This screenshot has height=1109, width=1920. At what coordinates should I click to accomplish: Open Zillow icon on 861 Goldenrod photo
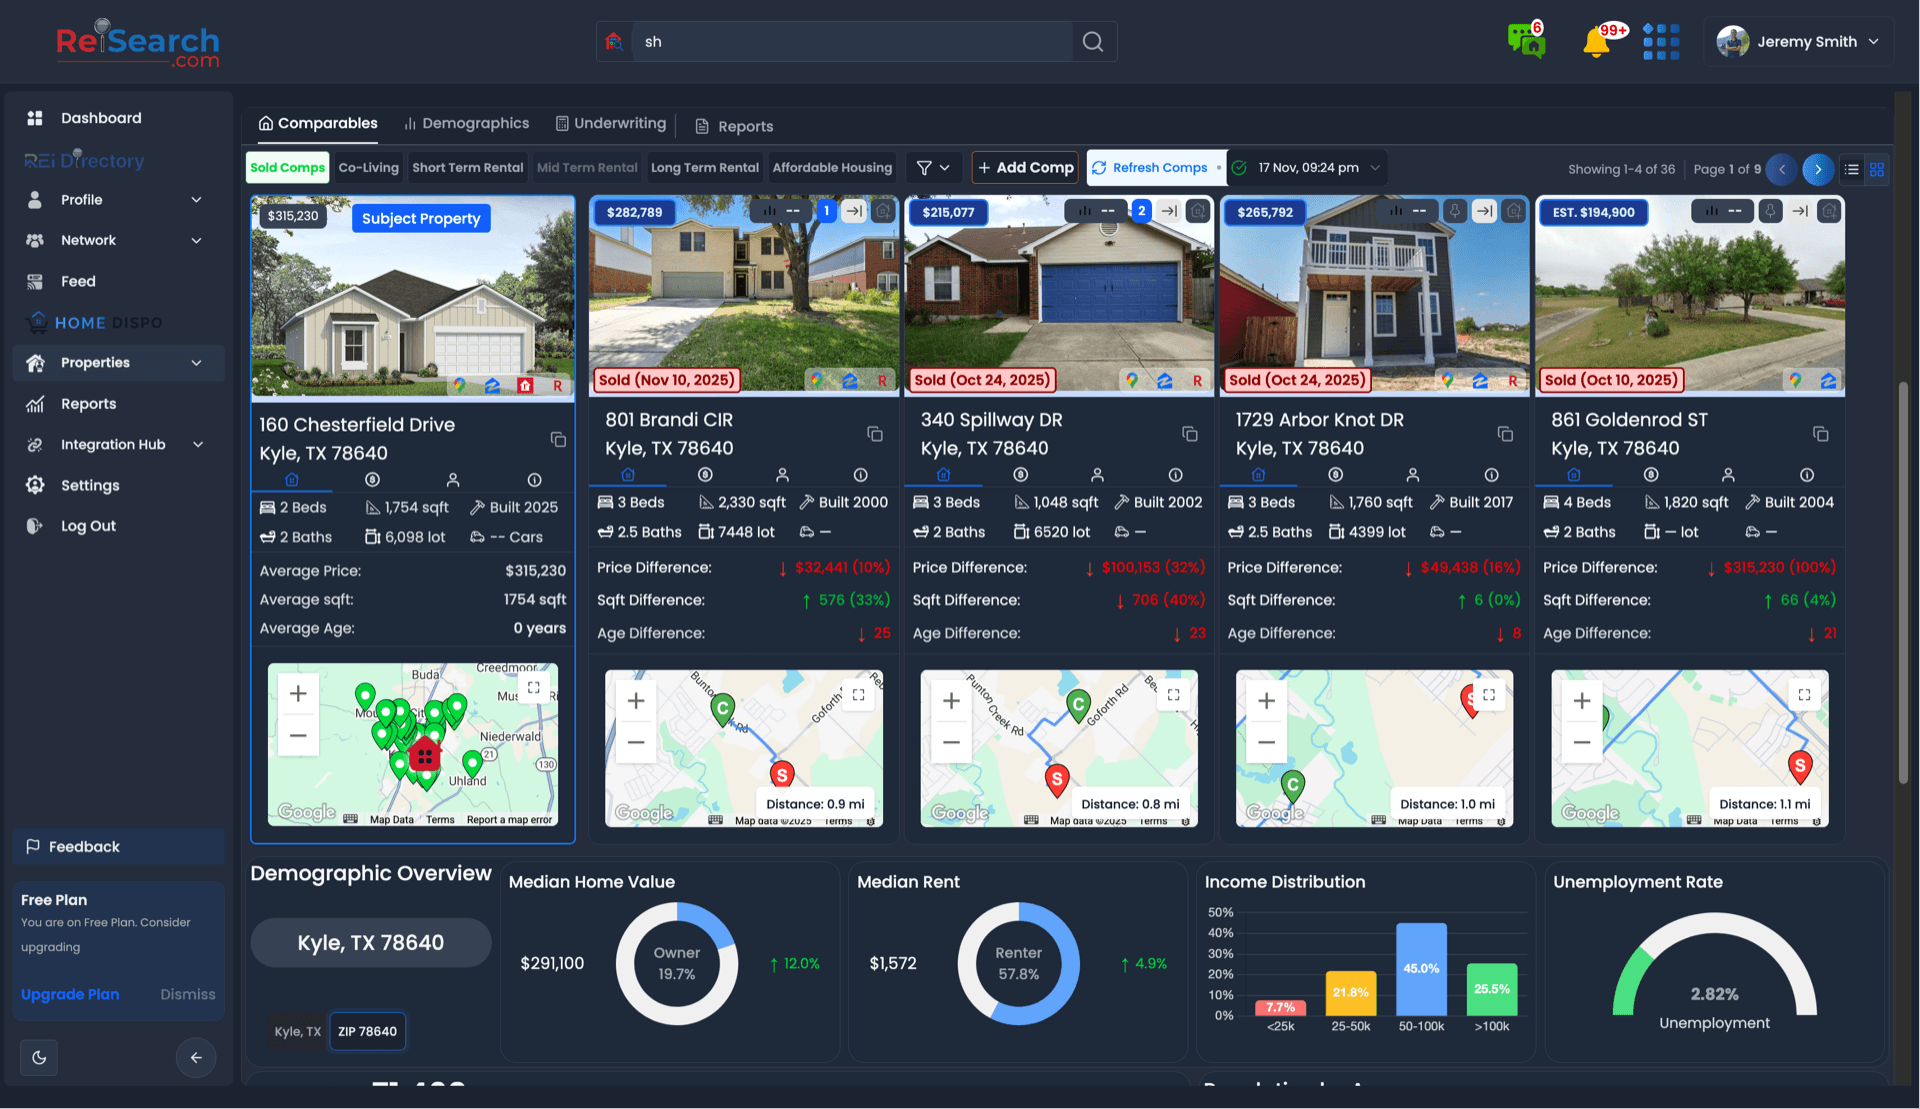tap(1827, 380)
